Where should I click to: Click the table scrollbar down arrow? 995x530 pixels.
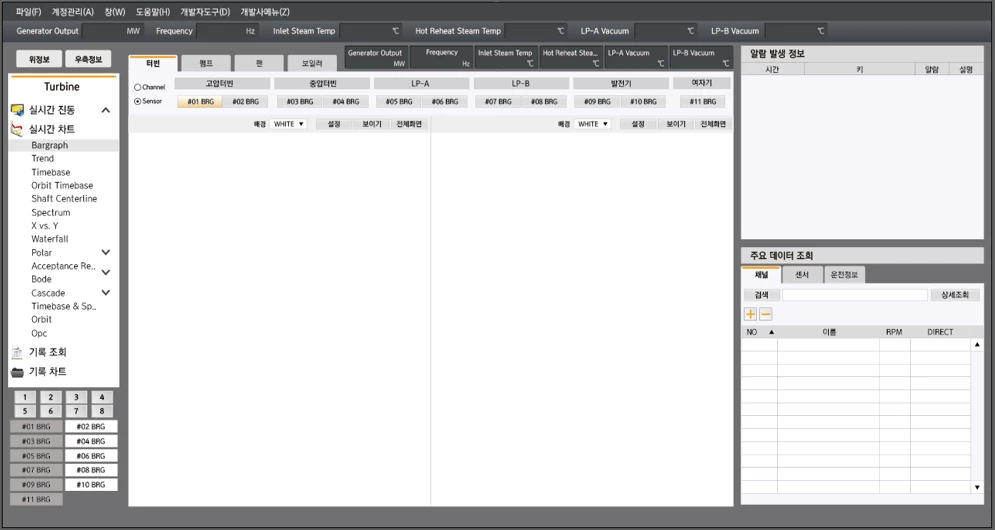coord(977,487)
